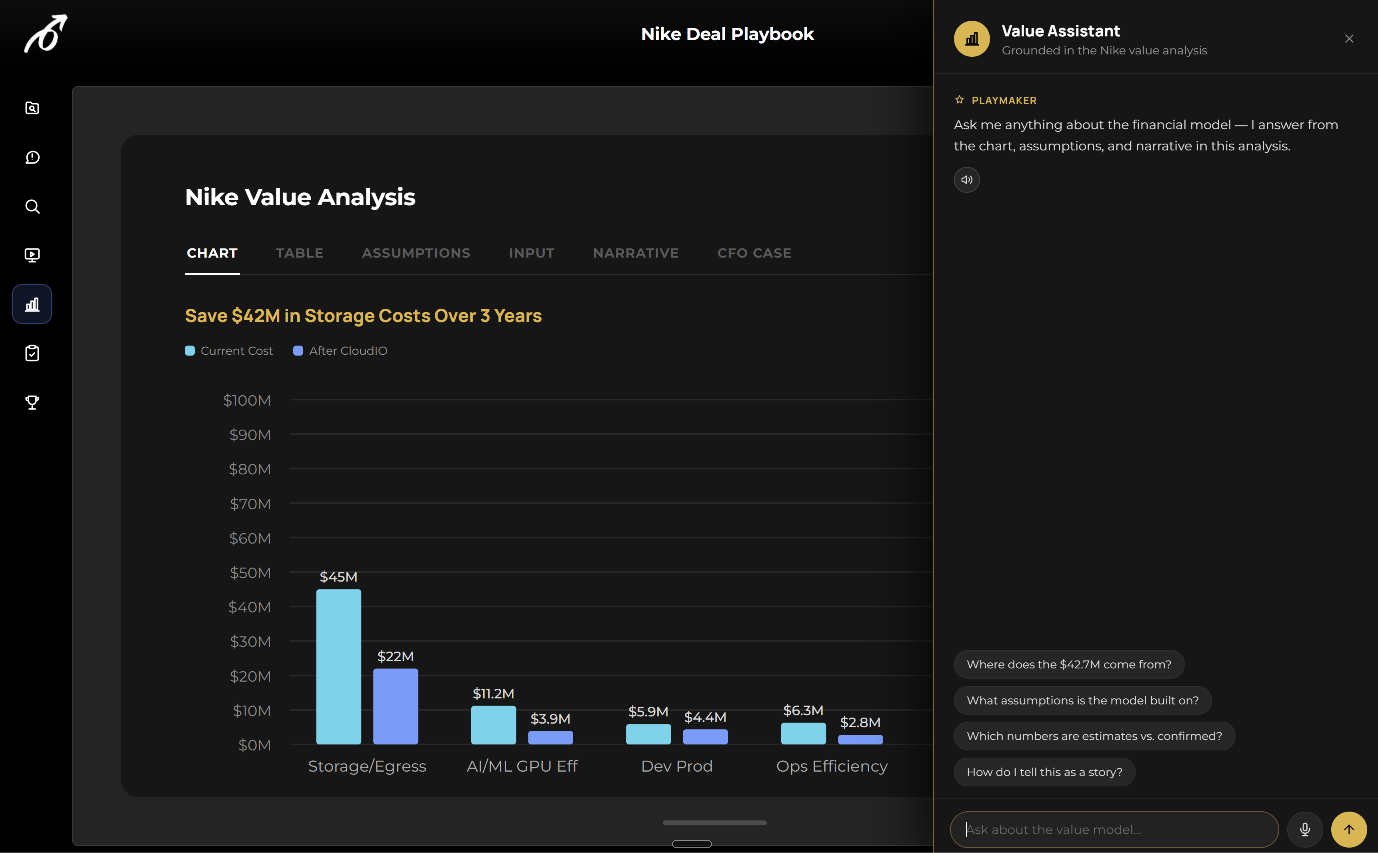
Task: Open the CFO CASE tab
Action: tap(754, 253)
